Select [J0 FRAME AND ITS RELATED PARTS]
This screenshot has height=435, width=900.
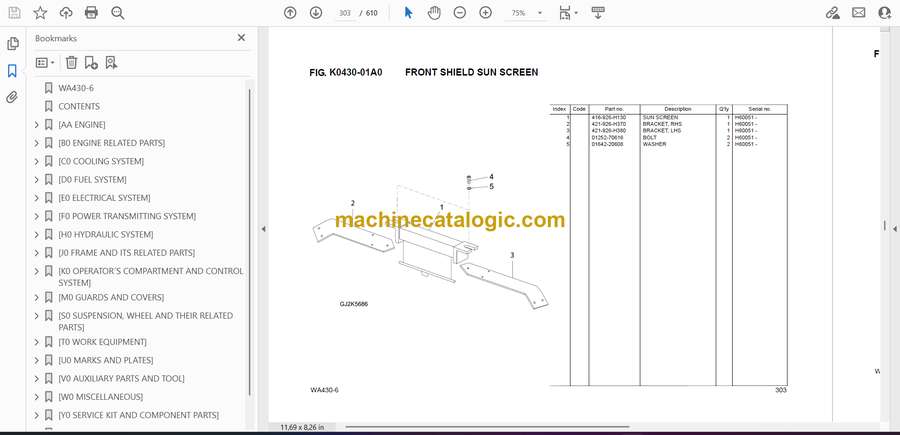tap(126, 253)
